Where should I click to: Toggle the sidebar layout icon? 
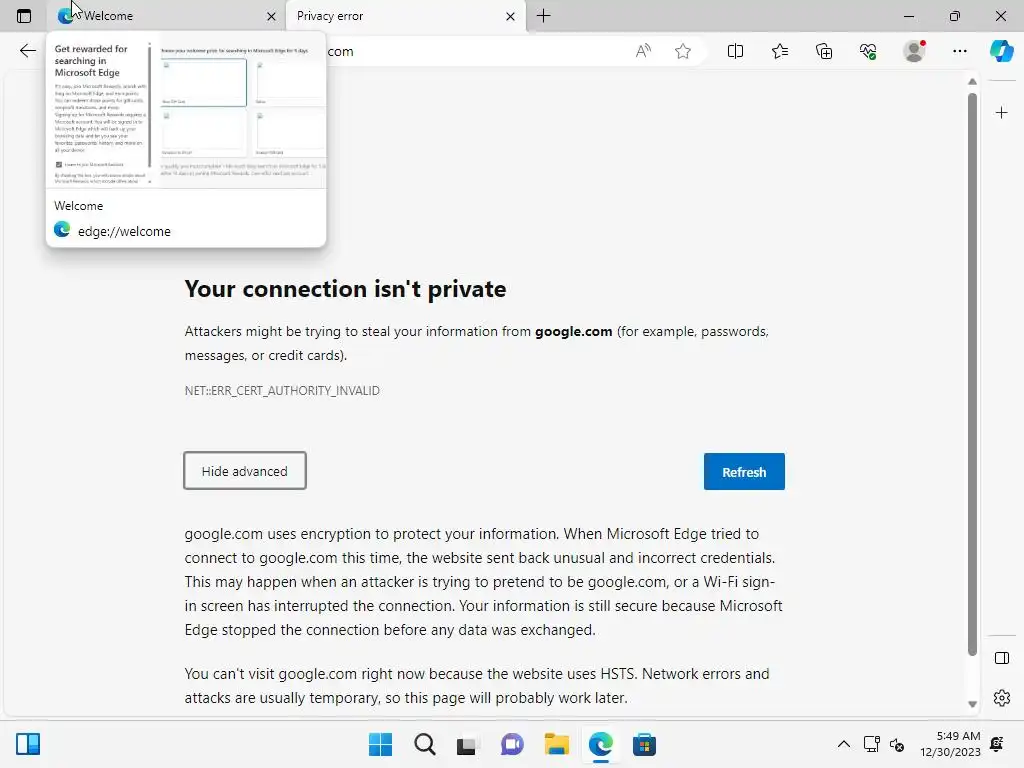[x=1002, y=658]
